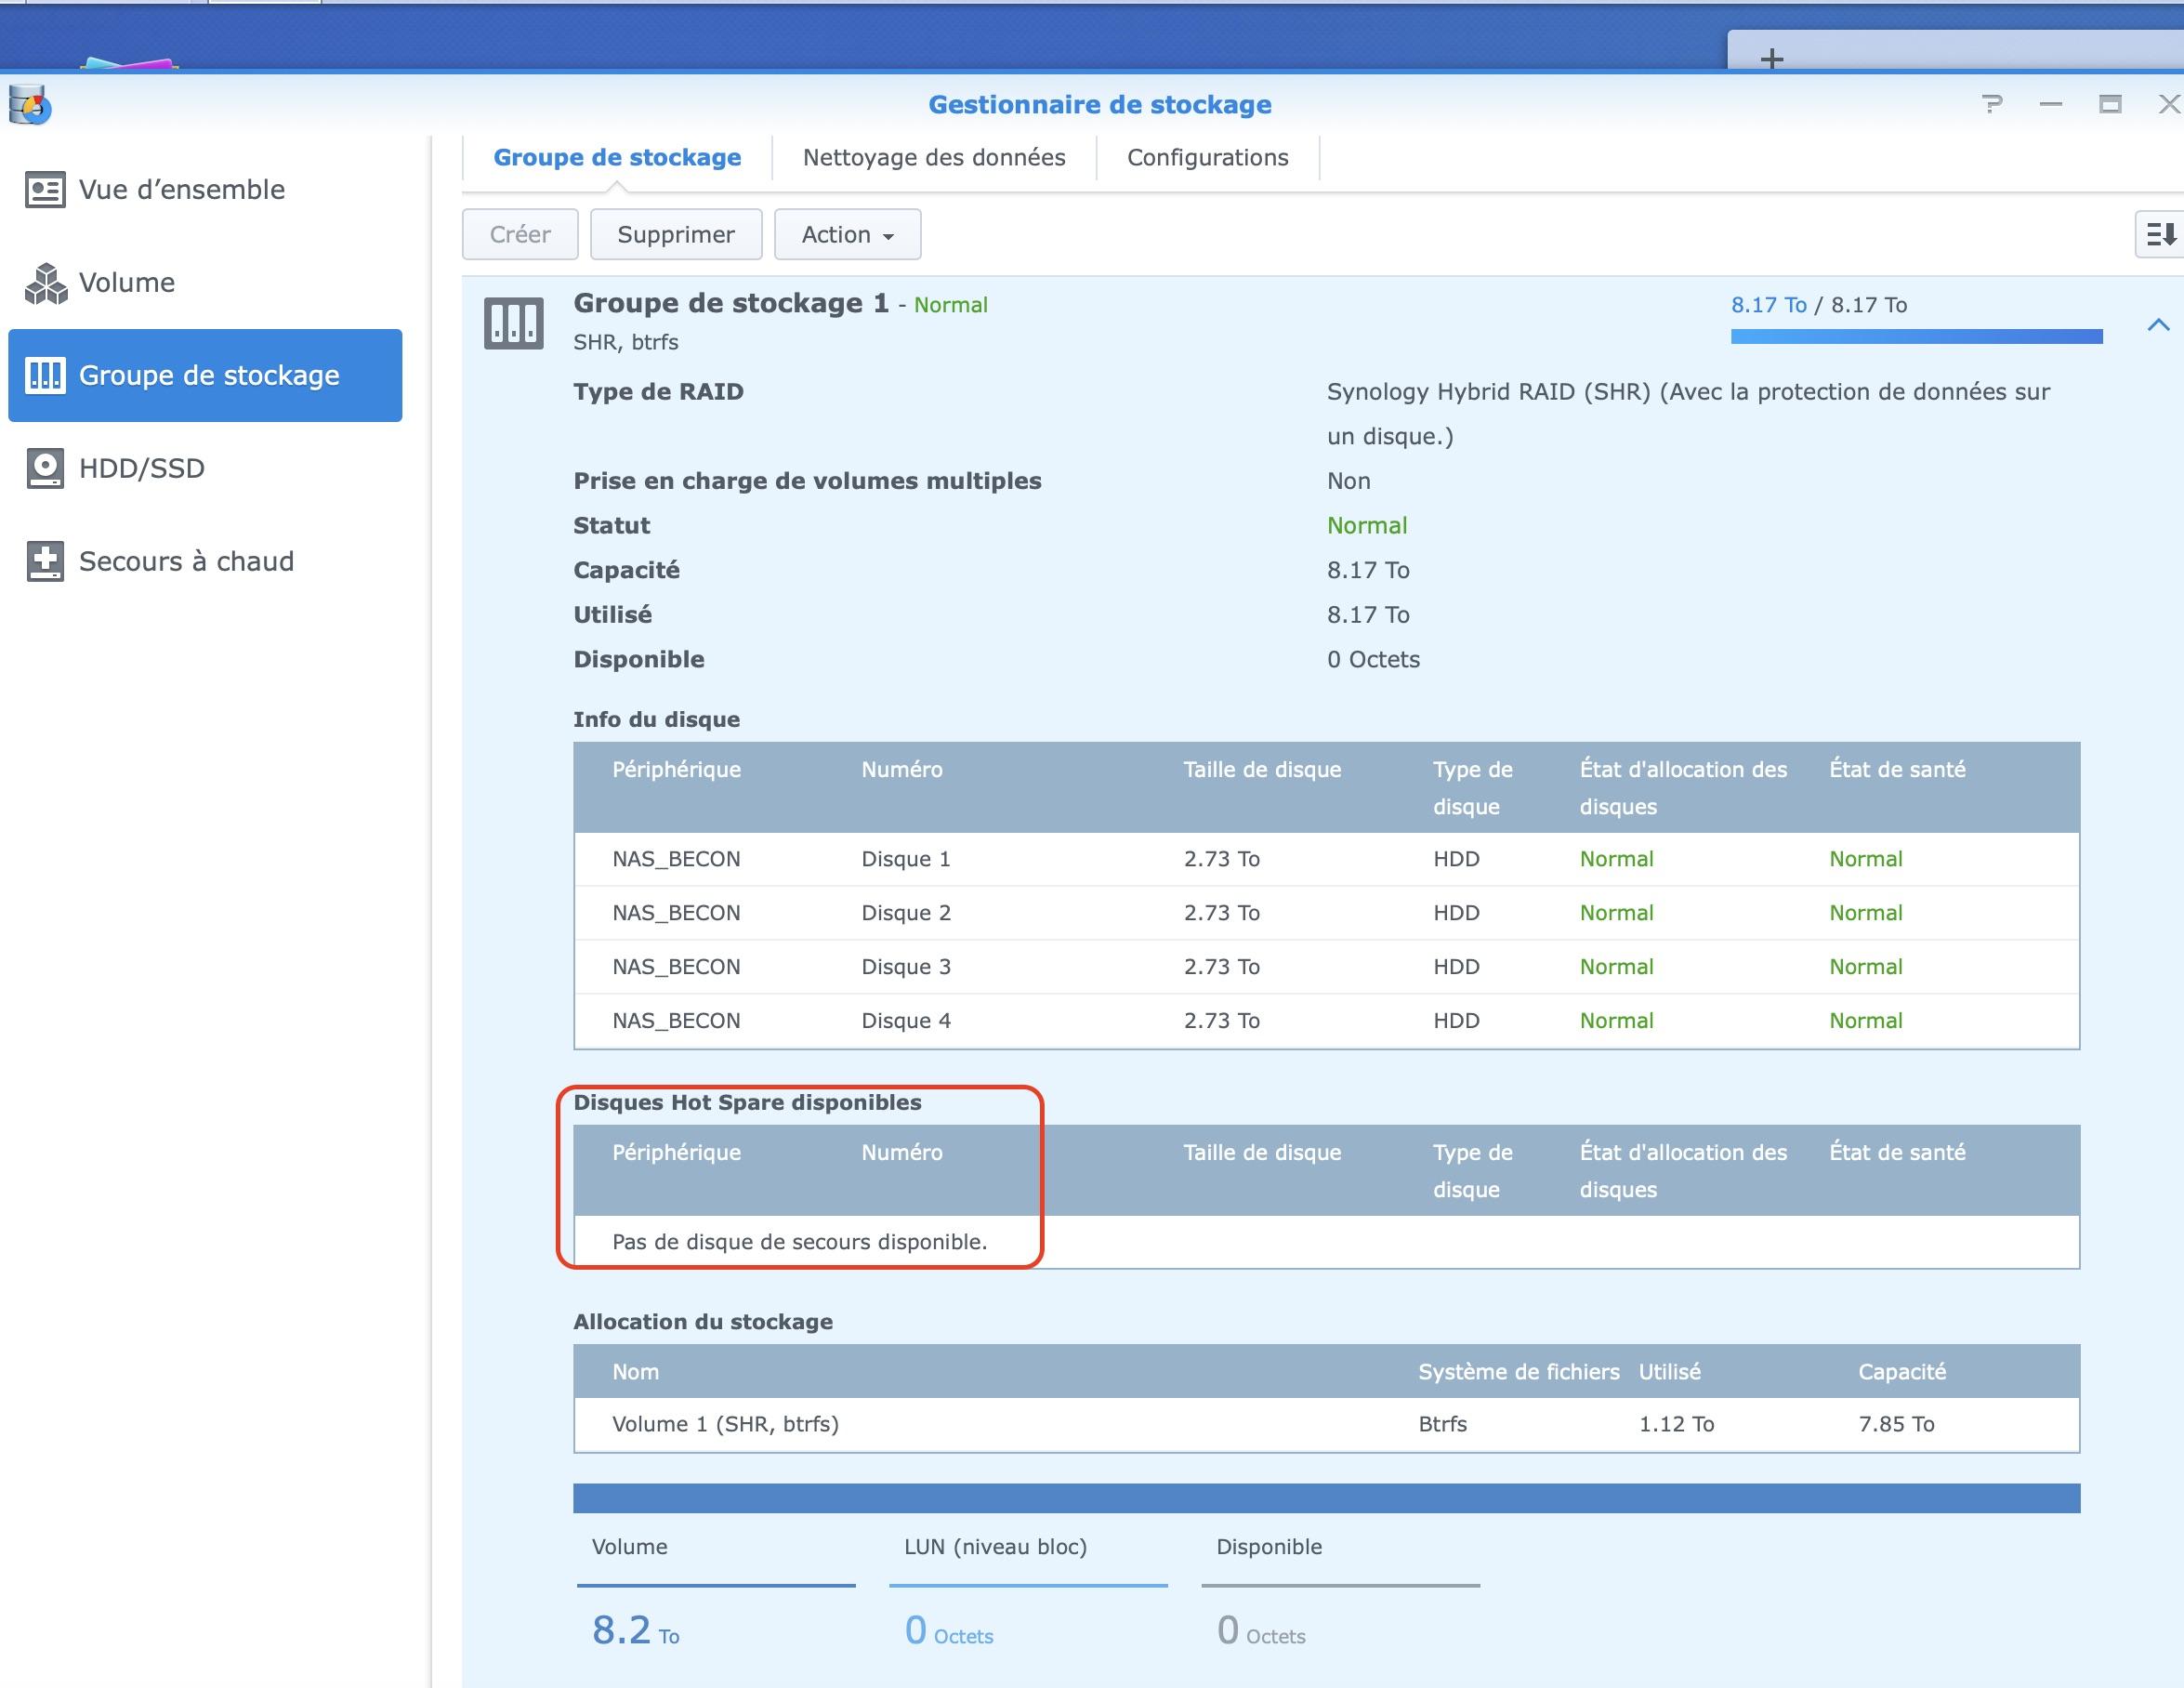Click the Storage Manager app icon

point(30,104)
